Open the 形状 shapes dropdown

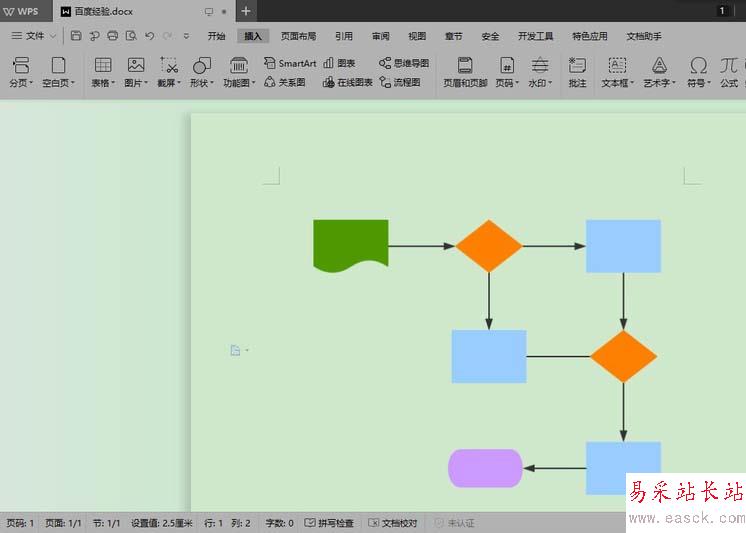point(202,83)
